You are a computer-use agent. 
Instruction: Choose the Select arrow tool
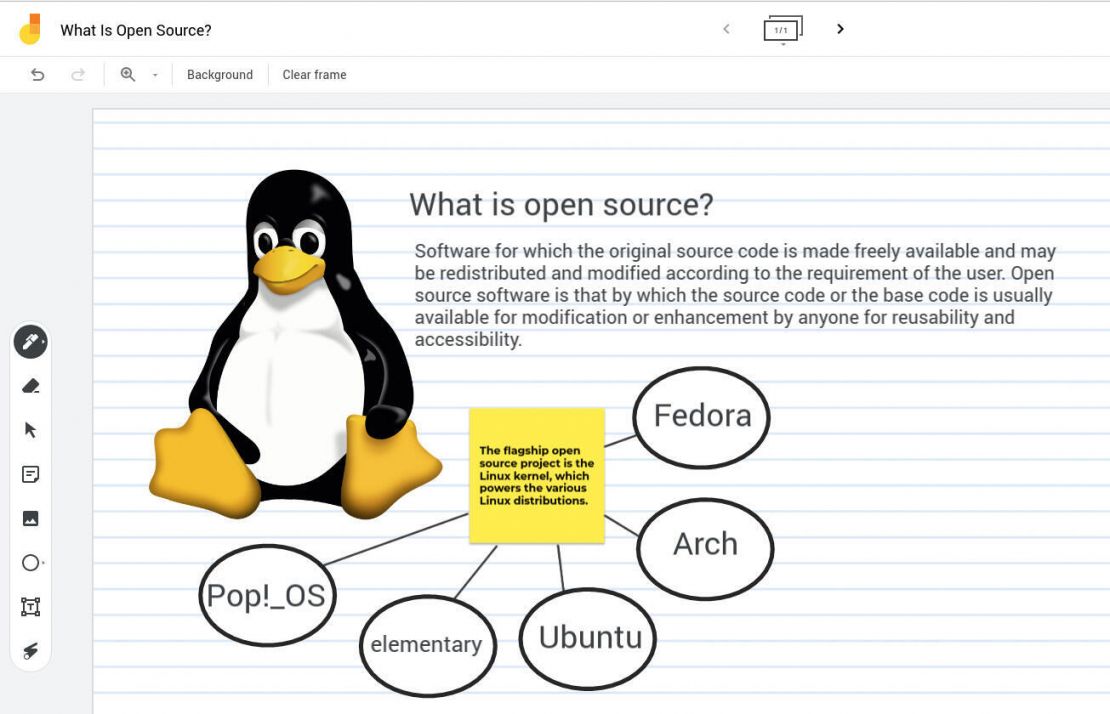pyautogui.click(x=31, y=430)
